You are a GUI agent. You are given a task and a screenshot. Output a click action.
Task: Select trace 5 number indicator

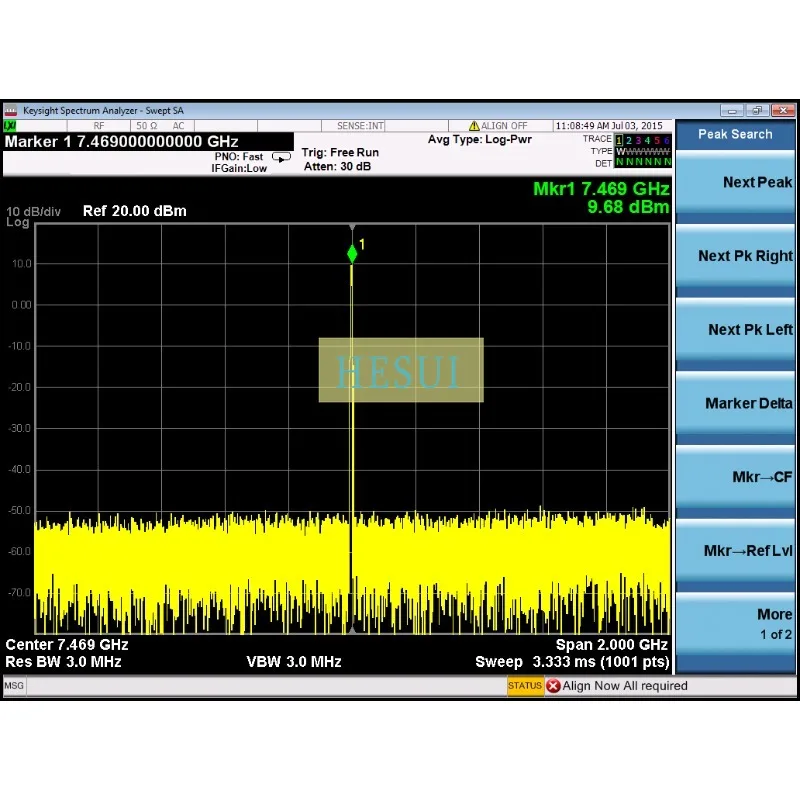pyautogui.click(x=657, y=140)
